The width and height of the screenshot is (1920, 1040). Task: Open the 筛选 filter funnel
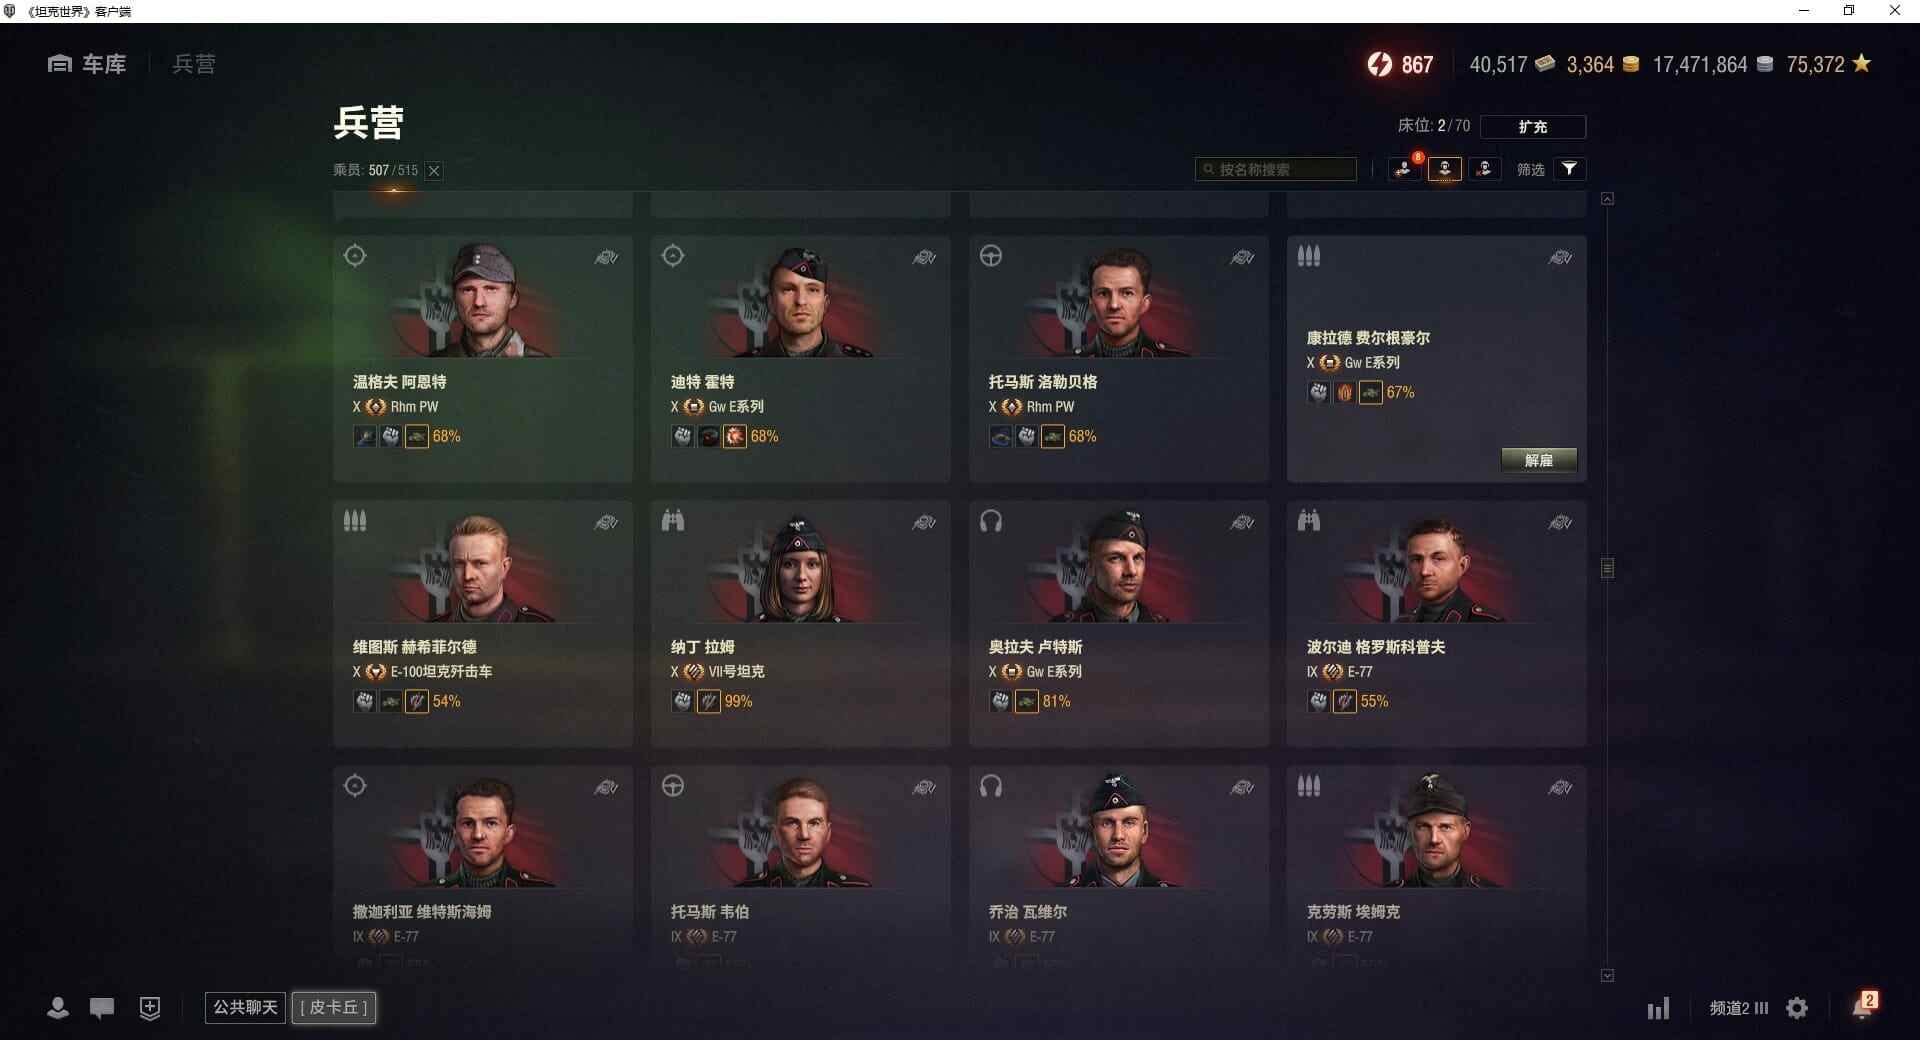pyautogui.click(x=1570, y=169)
